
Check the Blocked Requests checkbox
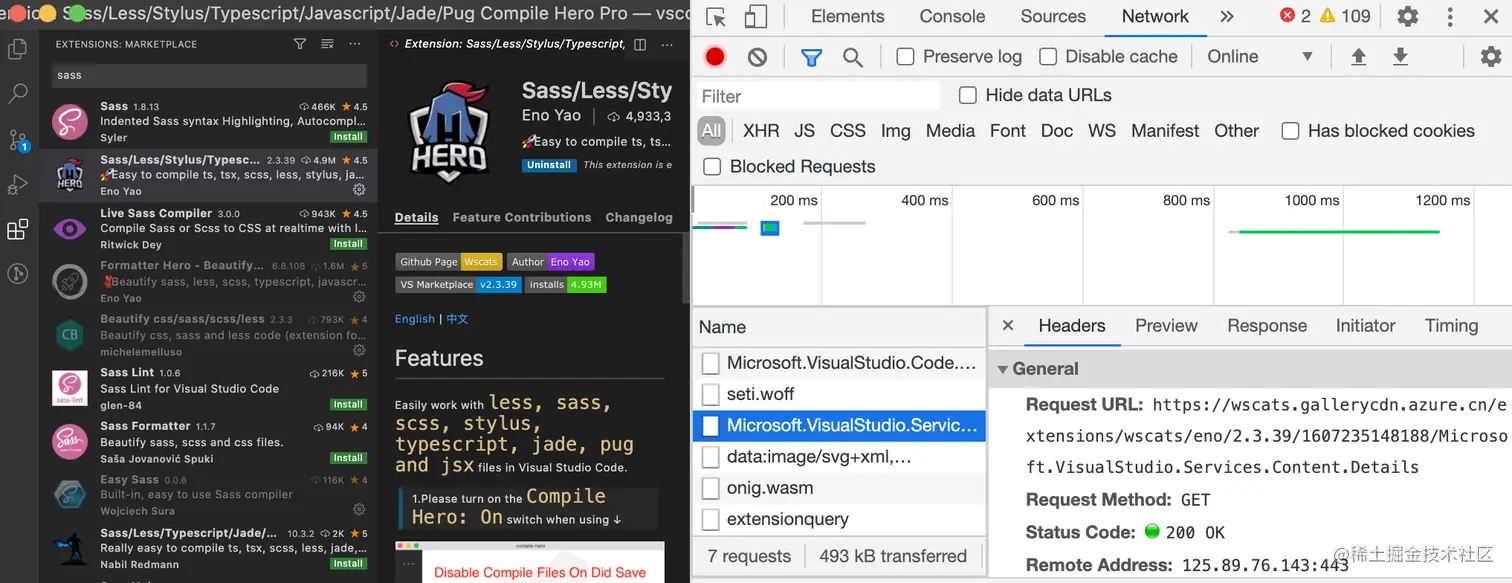pyautogui.click(x=712, y=166)
